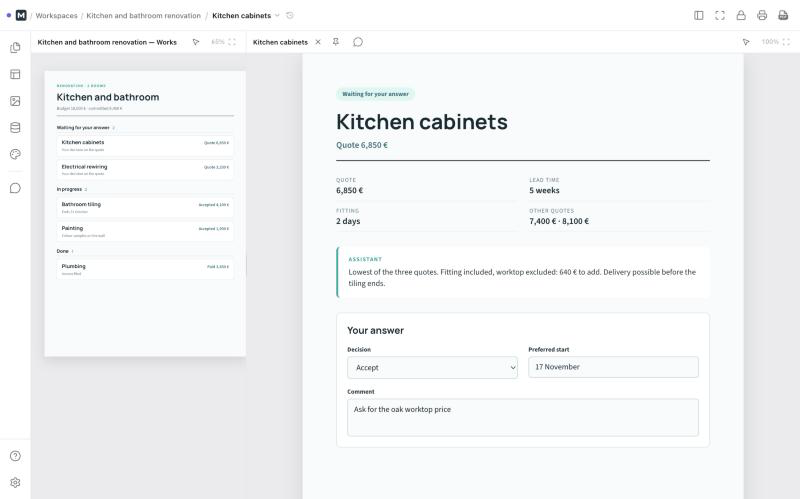Open the image assets icon in sidebar
Viewport: 800px width, 499px height.
coord(15,101)
